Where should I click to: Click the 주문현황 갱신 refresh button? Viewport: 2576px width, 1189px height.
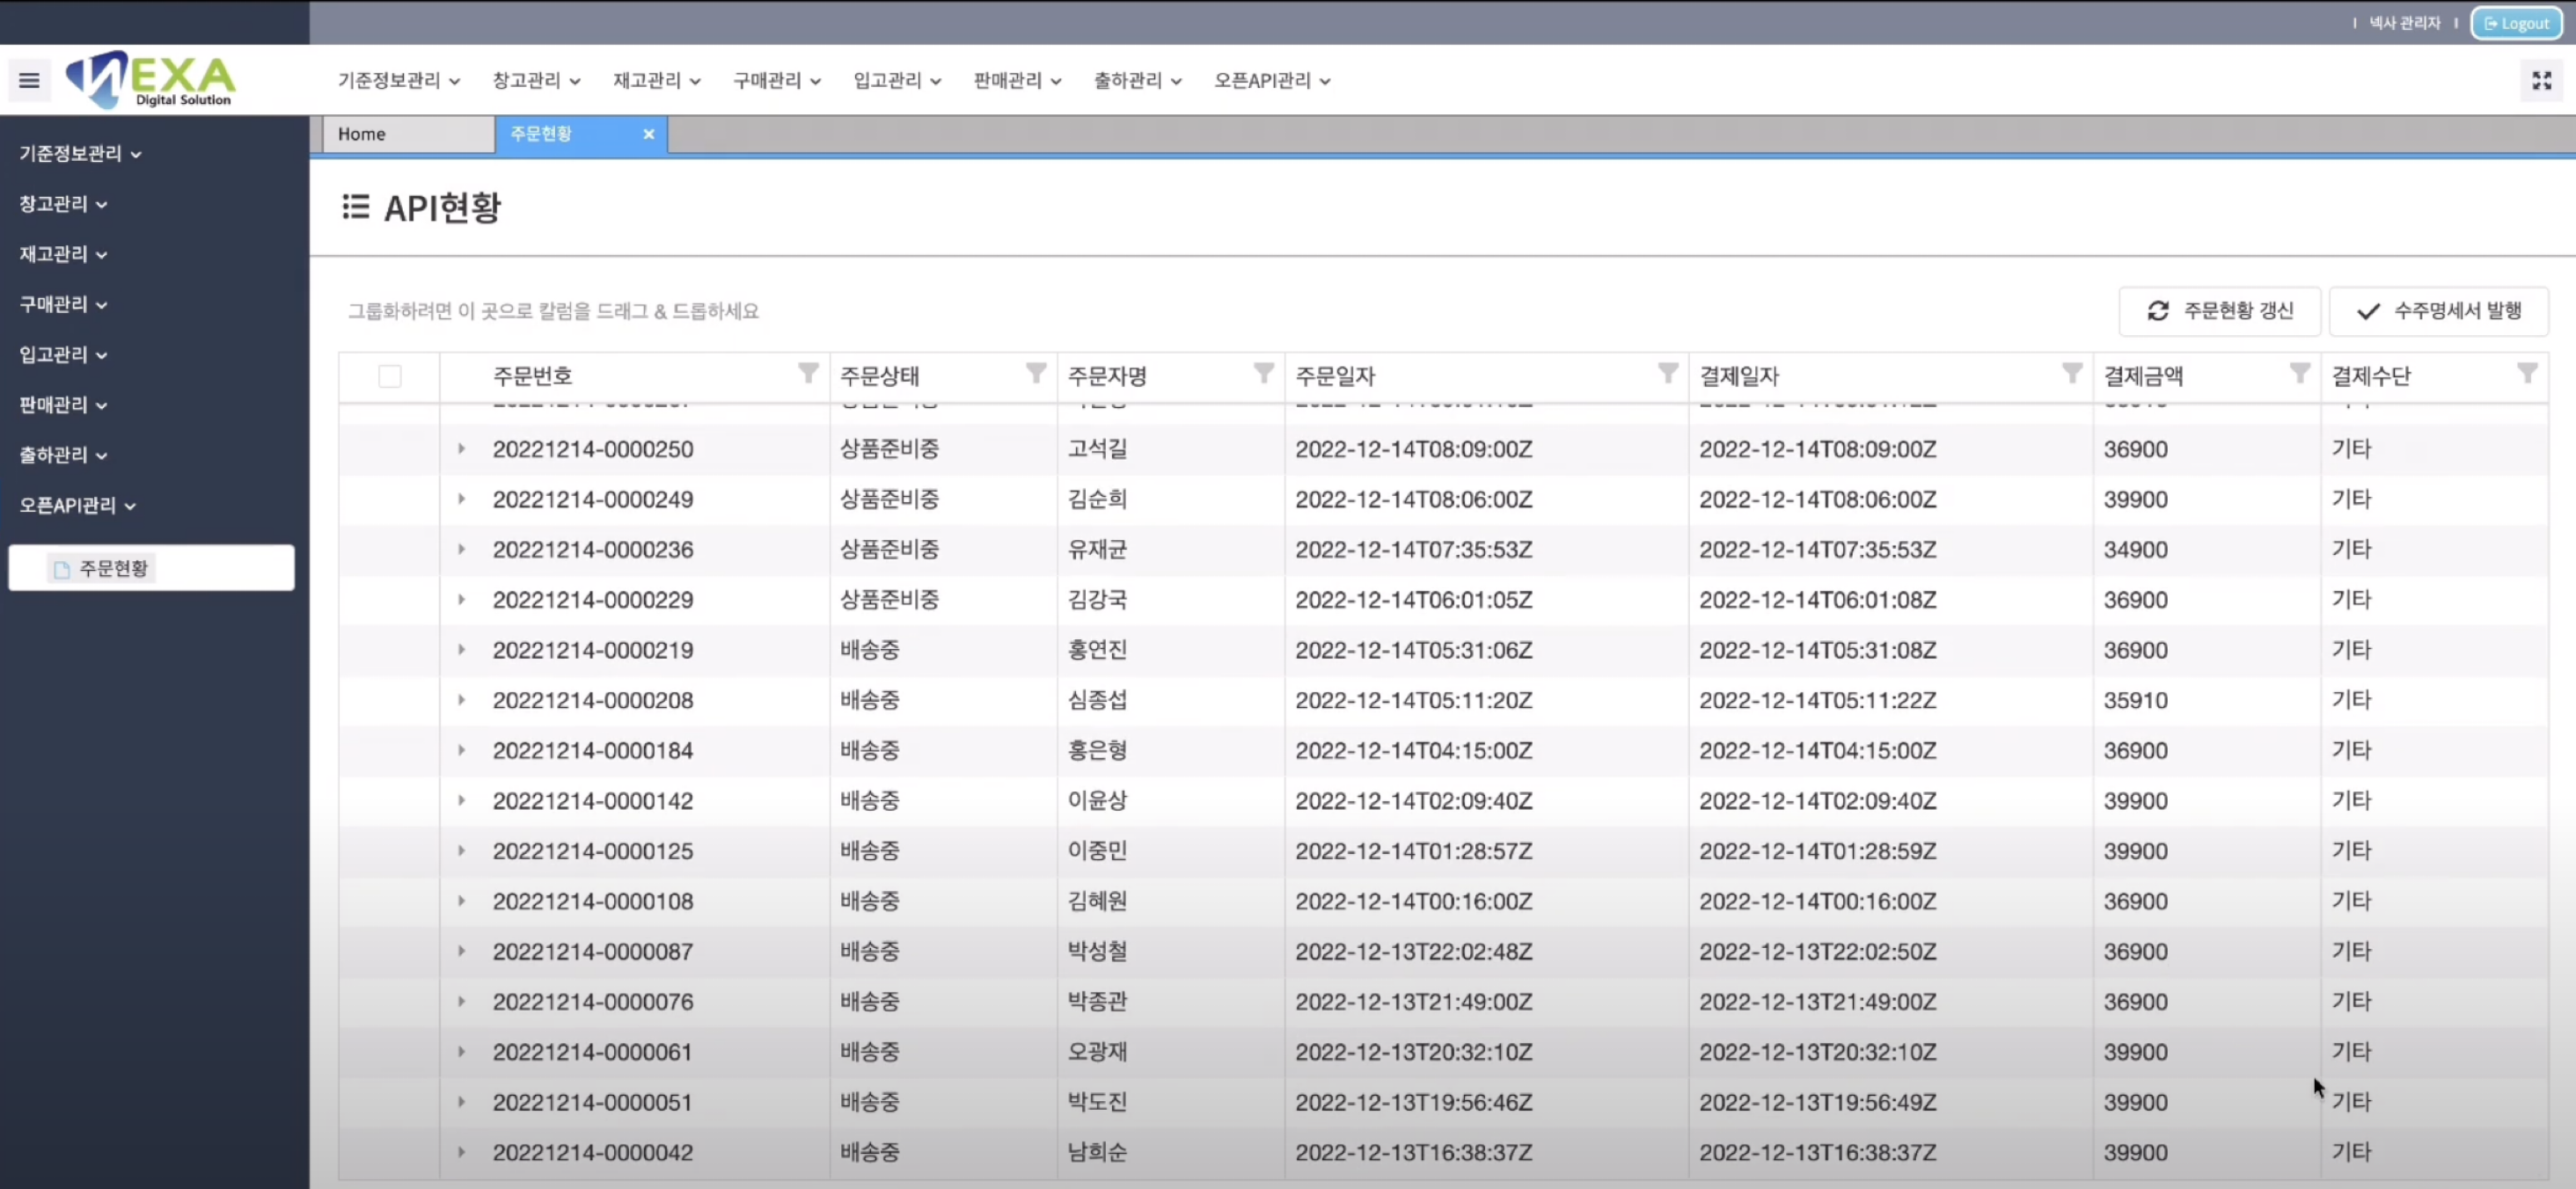tap(2219, 311)
